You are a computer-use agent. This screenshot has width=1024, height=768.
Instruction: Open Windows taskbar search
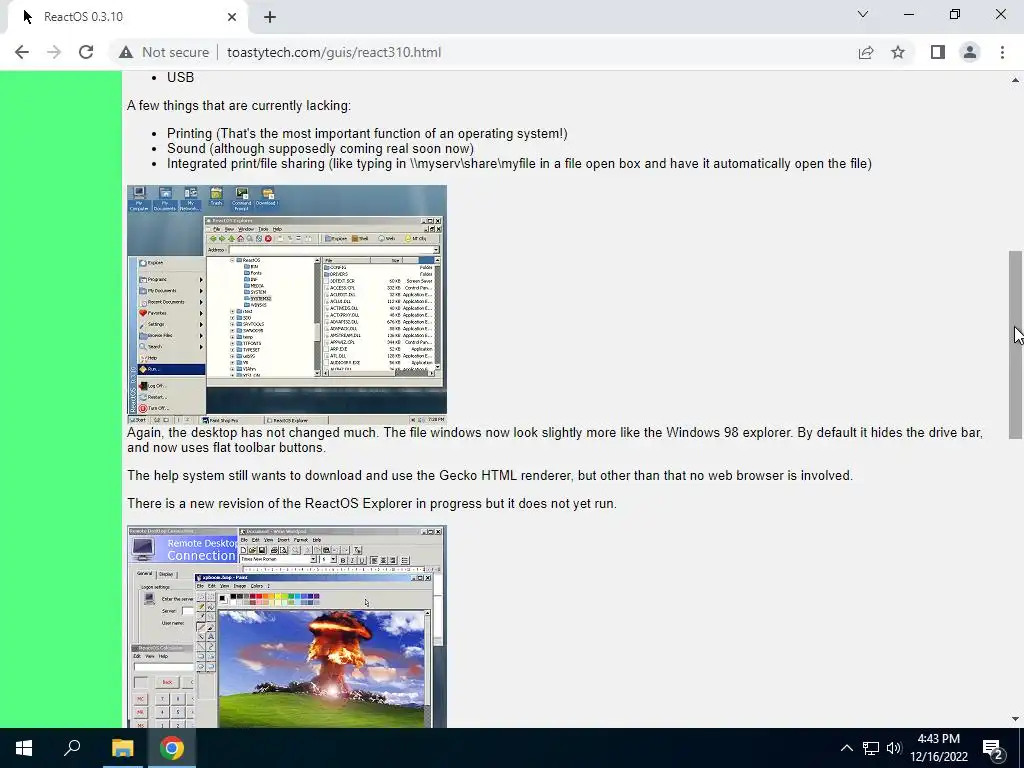point(72,748)
